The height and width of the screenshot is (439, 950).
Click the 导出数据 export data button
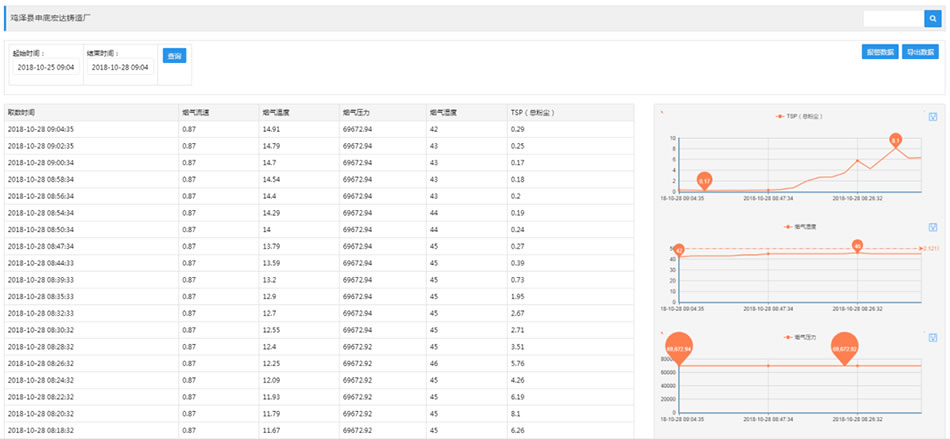coord(919,52)
